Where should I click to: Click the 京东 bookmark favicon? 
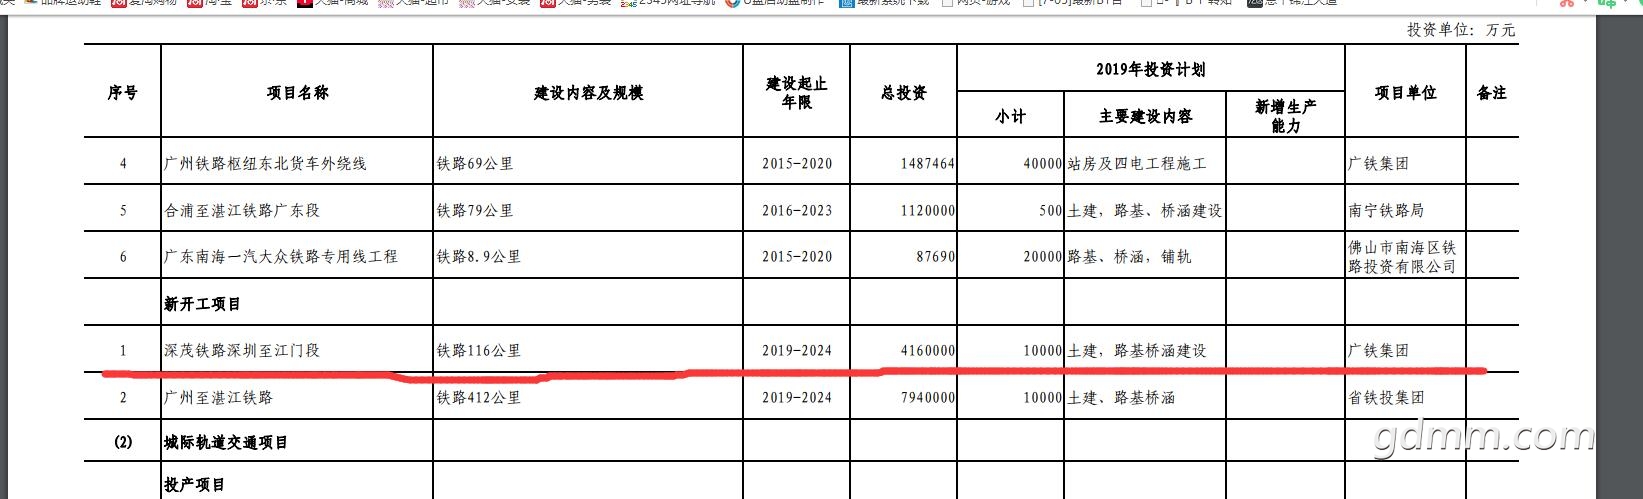click(249, 3)
